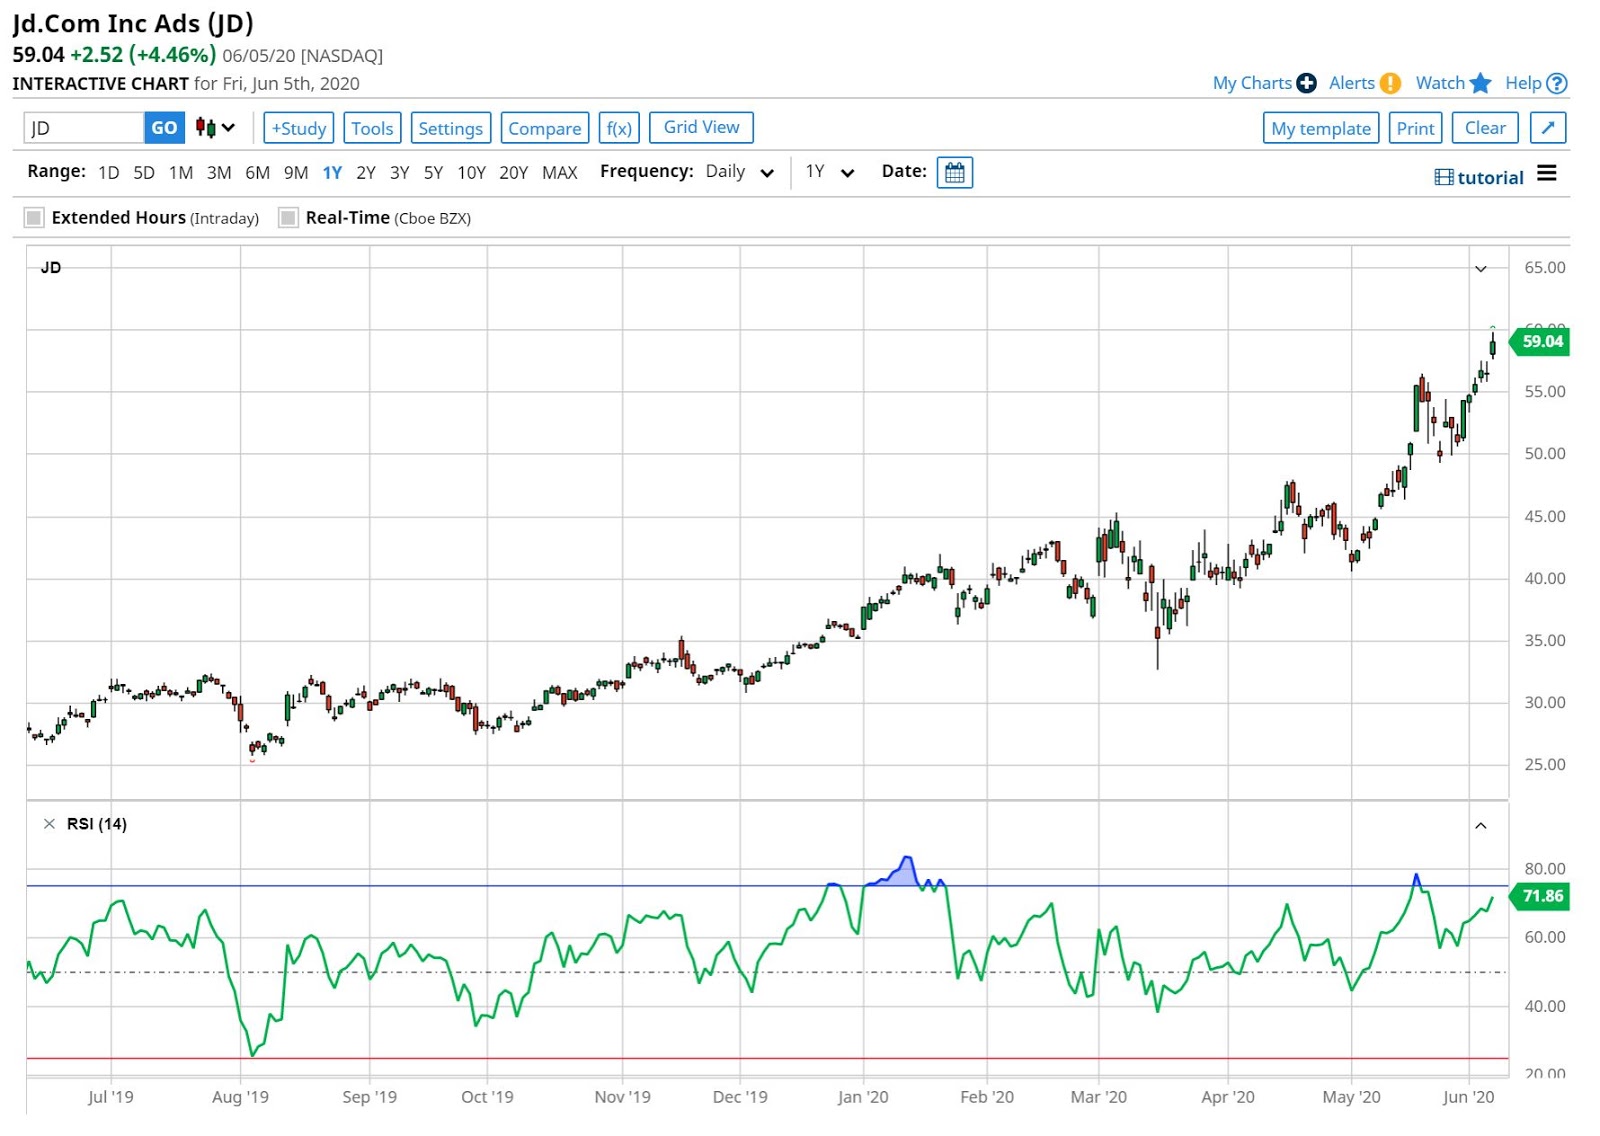Open the date picker calendar icon
The height and width of the screenshot is (1136, 1600).
[955, 172]
